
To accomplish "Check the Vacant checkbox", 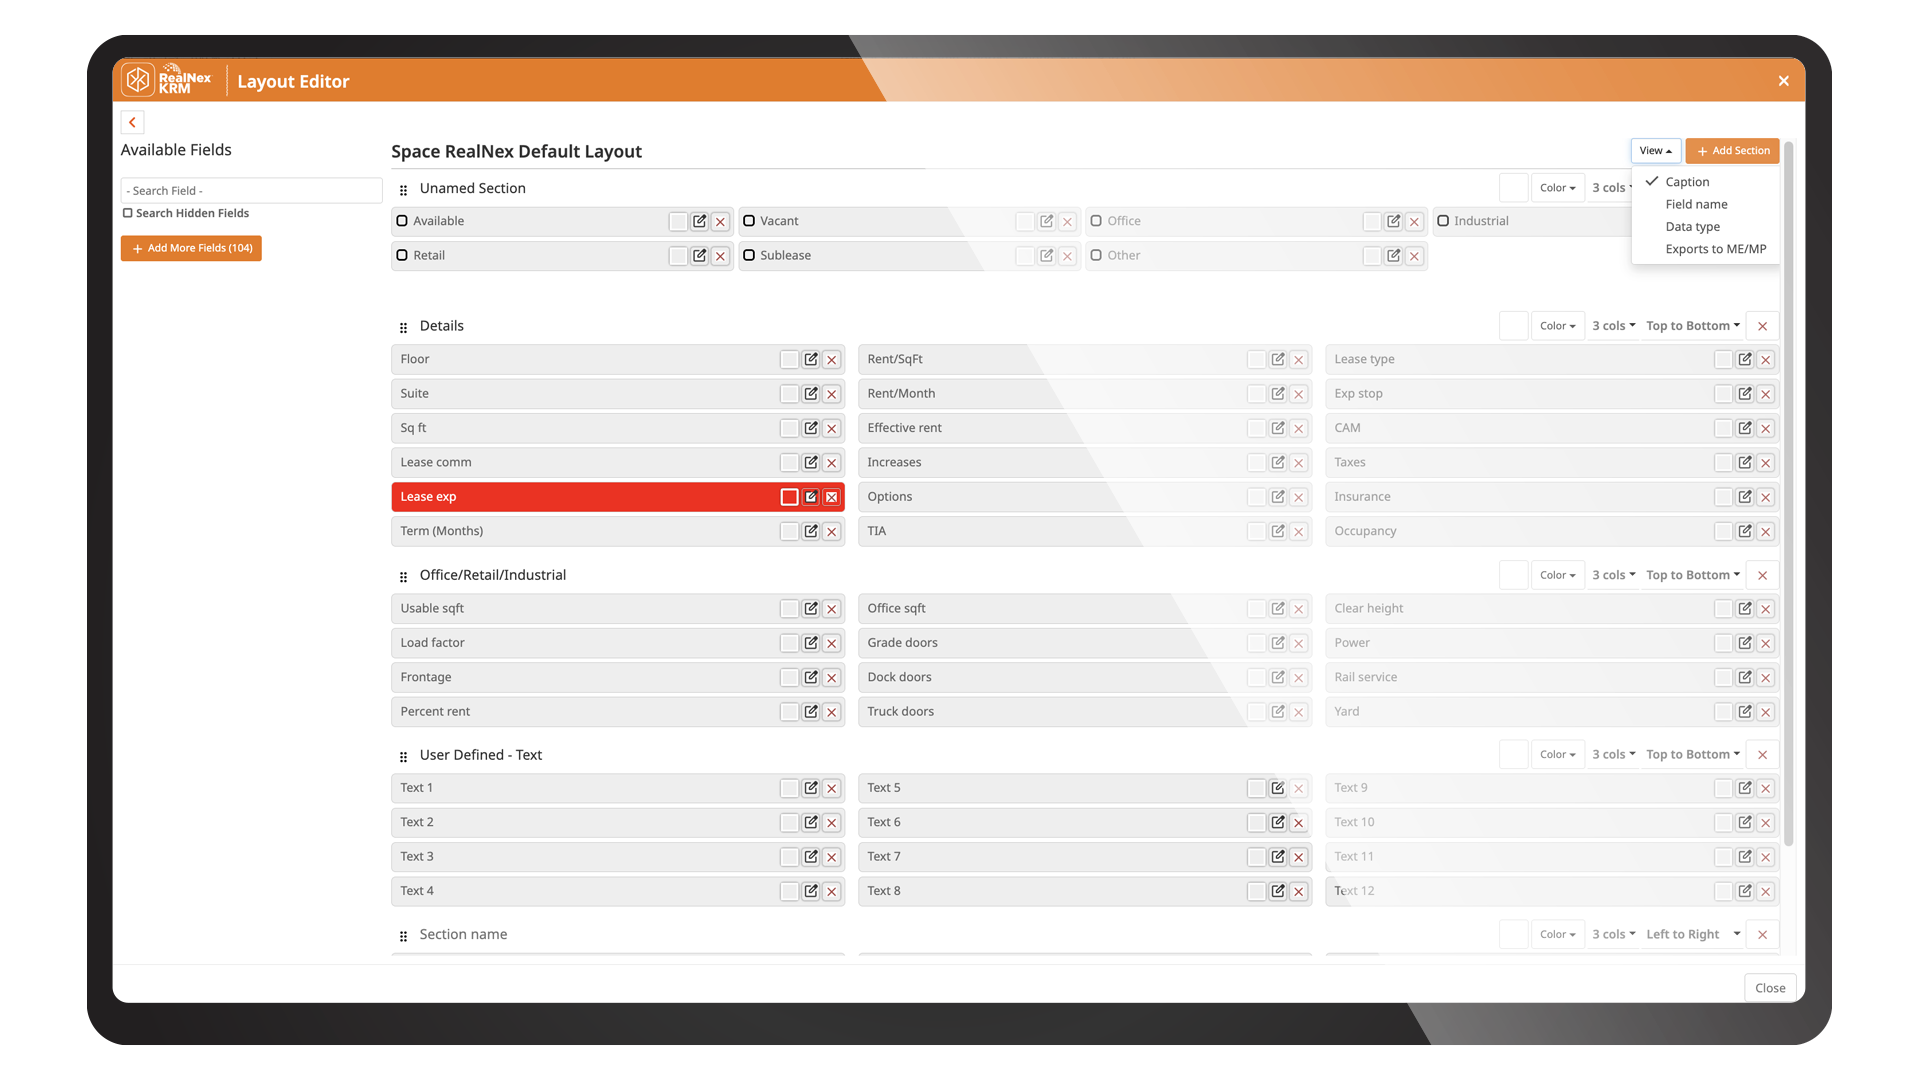I will point(749,221).
